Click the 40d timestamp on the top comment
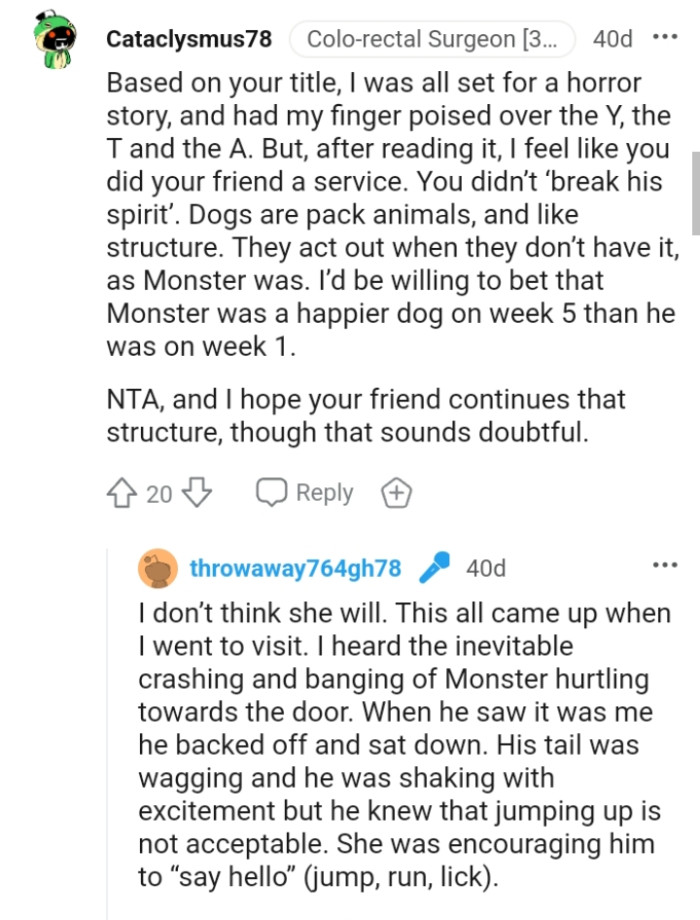Screen dimensions: 700x920 (x=613, y=39)
